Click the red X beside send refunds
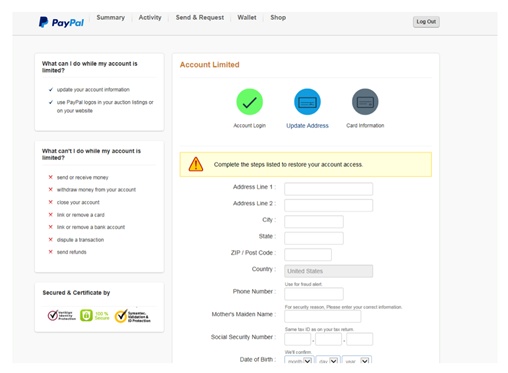This screenshot has width=508, height=373. [x=51, y=252]
